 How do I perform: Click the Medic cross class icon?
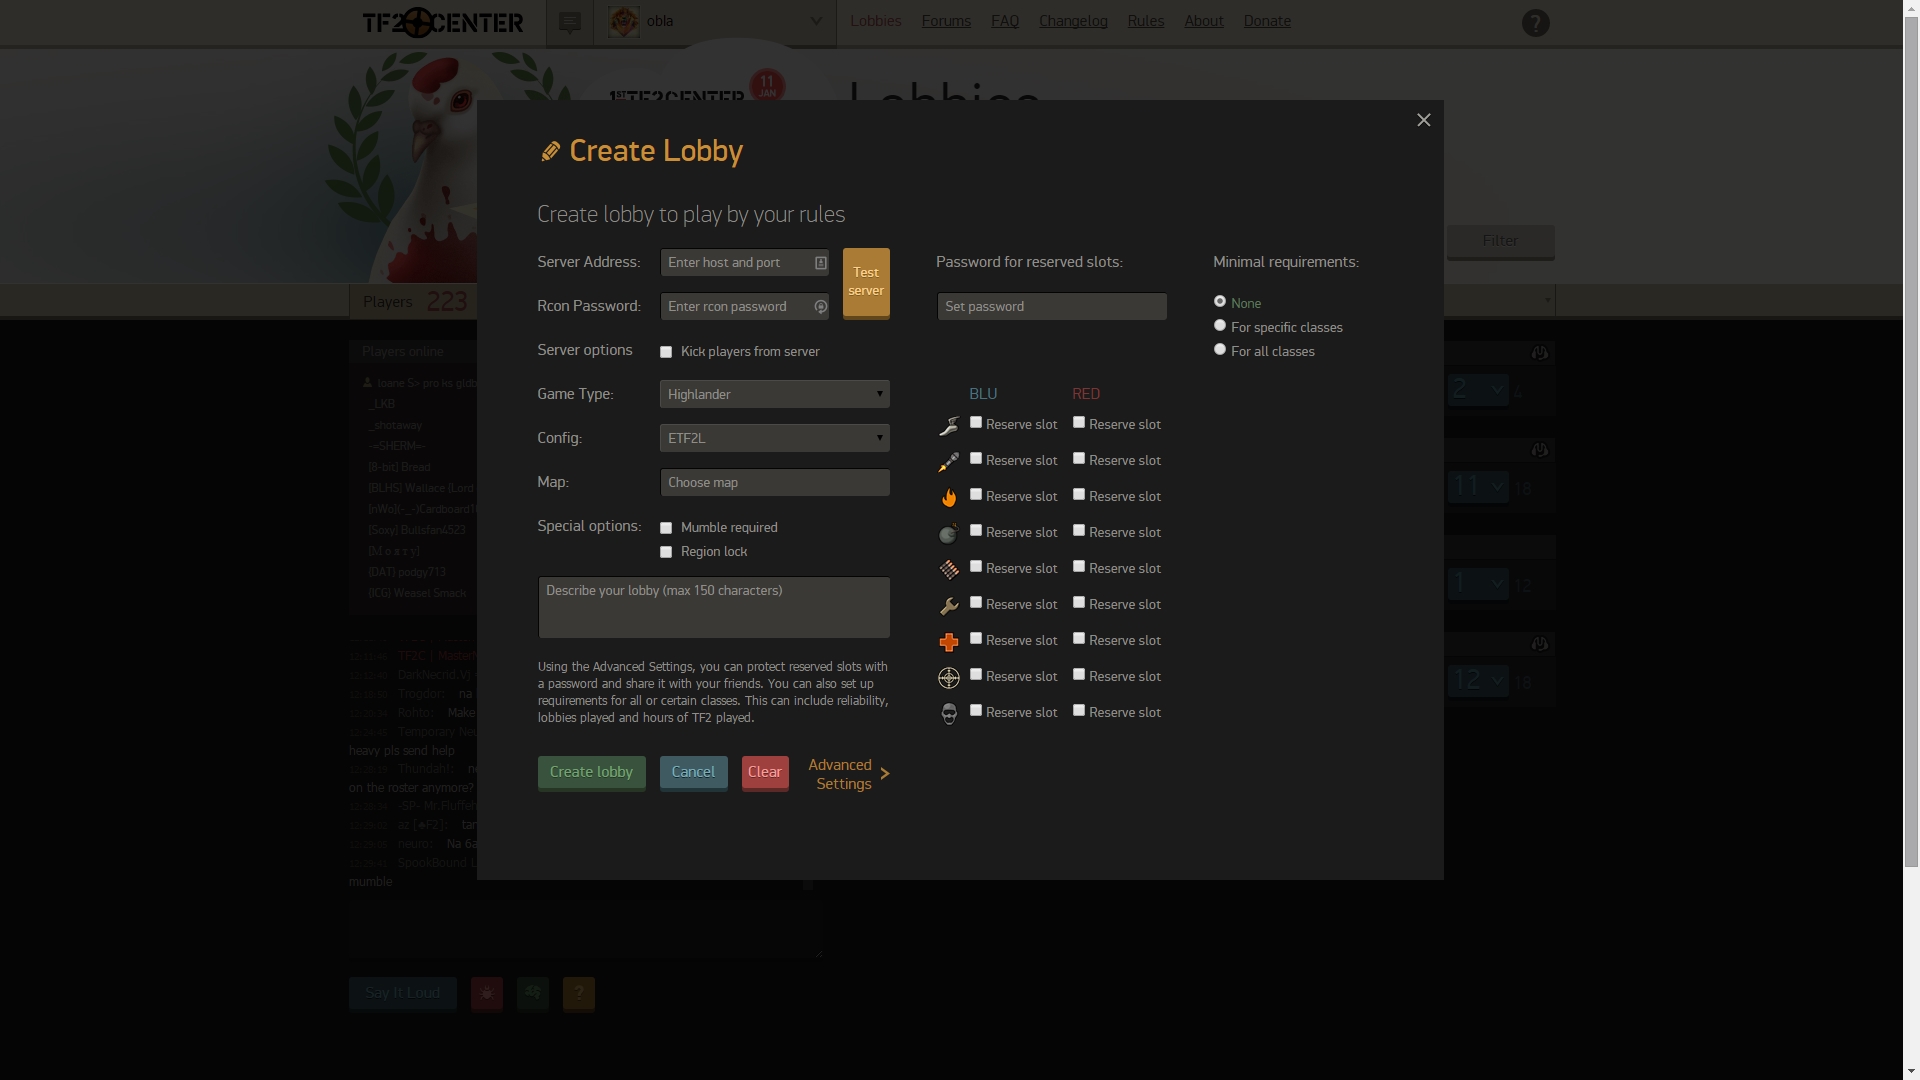point(949,642)
